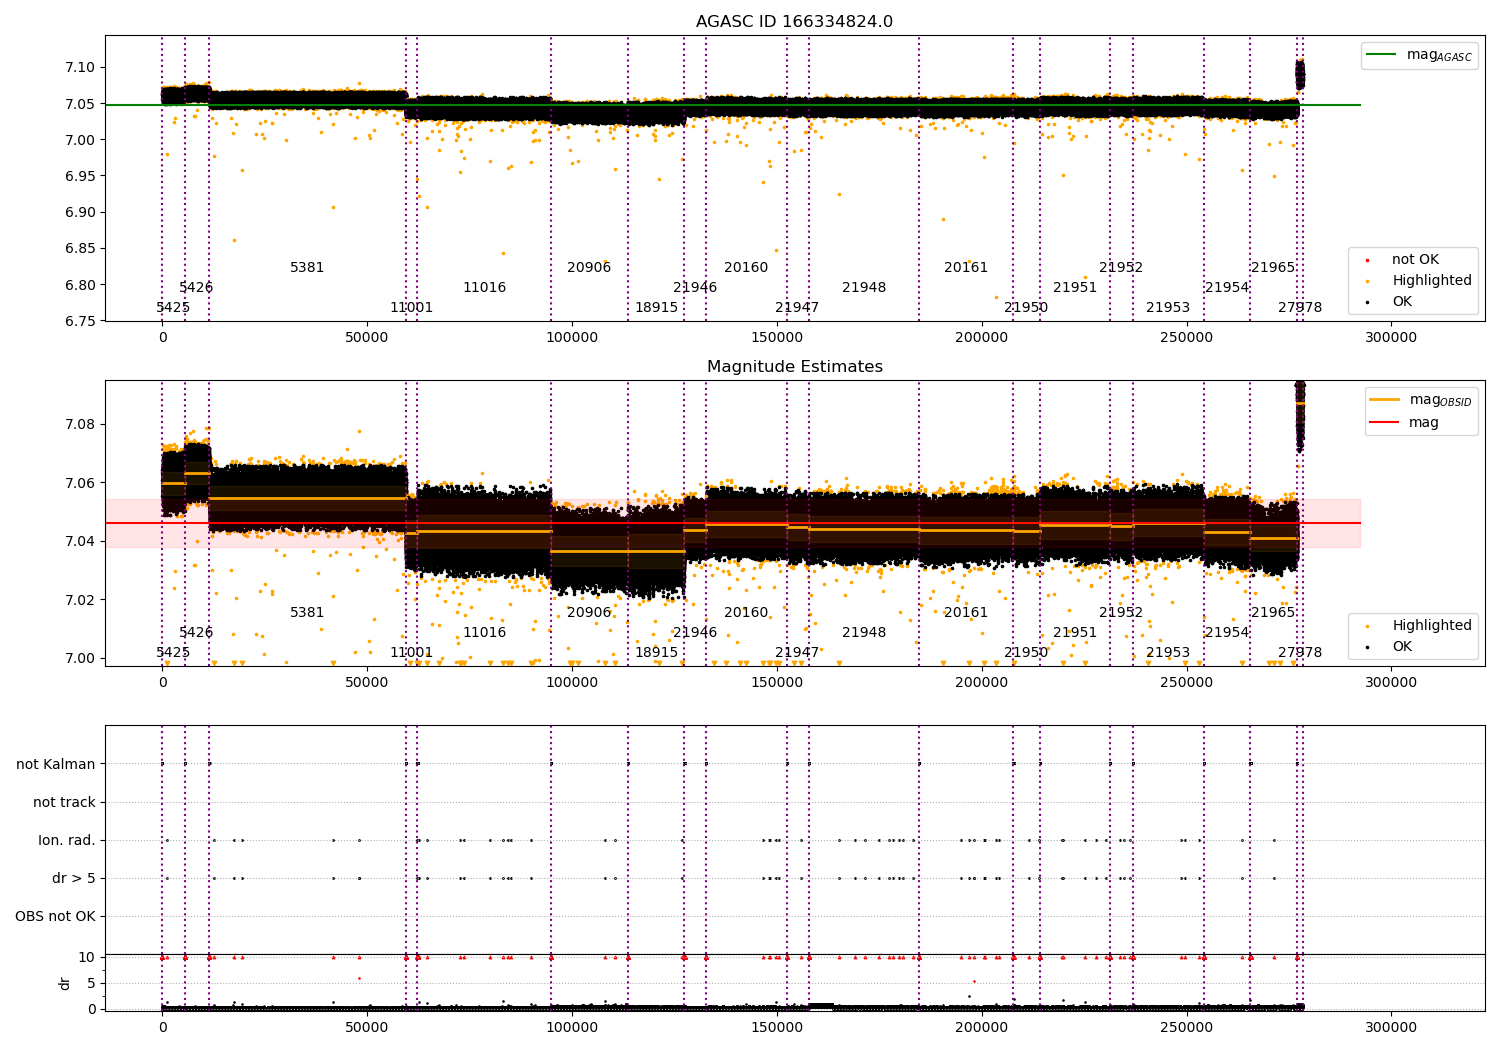Click obsid label 21953 in middle plot
This screenshot has height=1050, width=1500.
1168,653
